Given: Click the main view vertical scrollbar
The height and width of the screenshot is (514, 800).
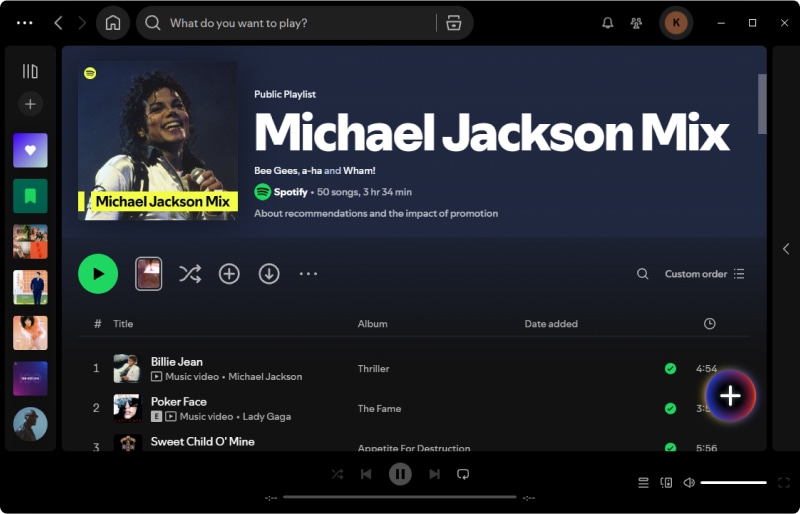Looking at the screenshot, I should [762, 104].
